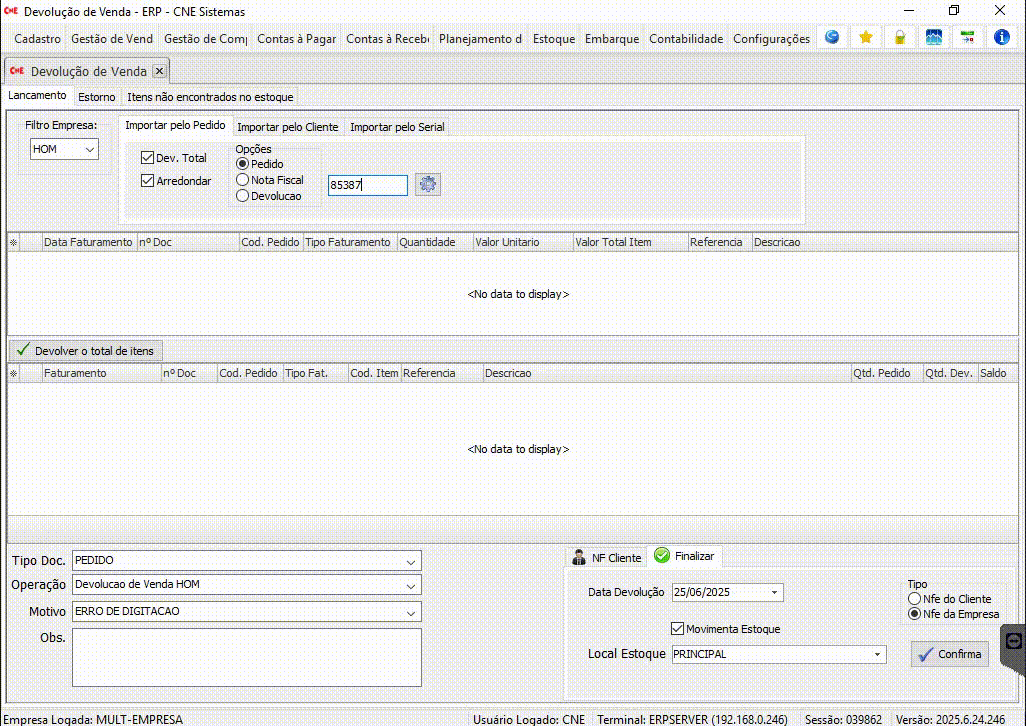Choose the Nfe do Cliente radio button
Viewport: 1026px width, 726px height.
(914, 599)
